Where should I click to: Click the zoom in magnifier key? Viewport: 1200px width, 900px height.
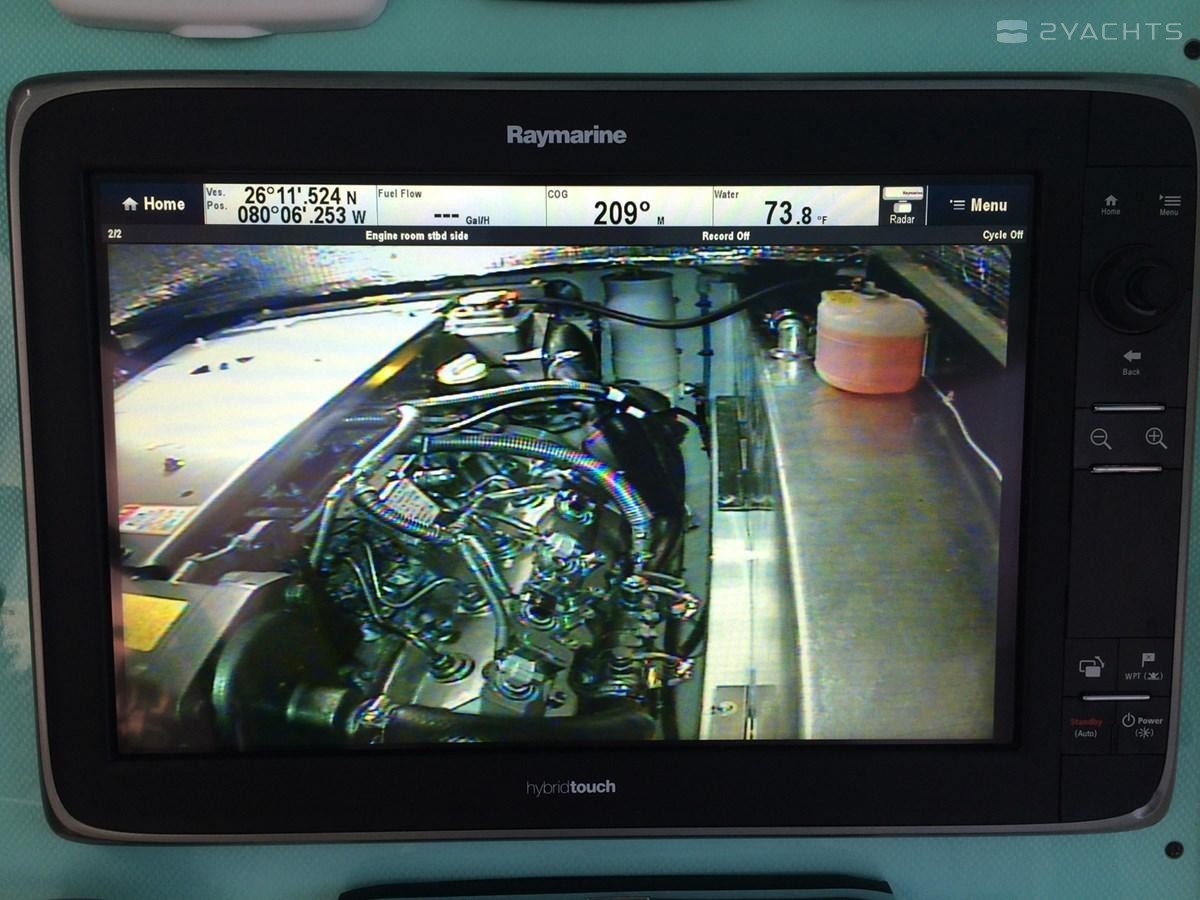(1156, 438)
